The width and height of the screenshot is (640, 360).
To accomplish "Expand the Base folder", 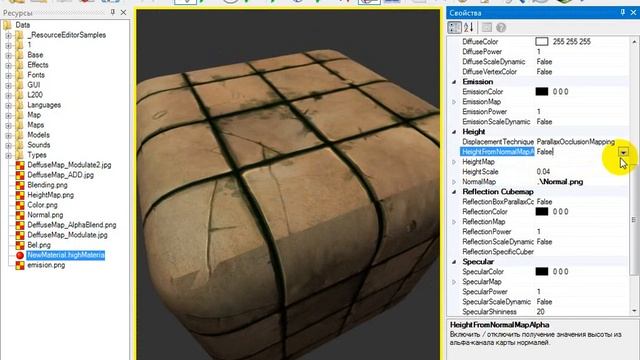I will [8, 55].
